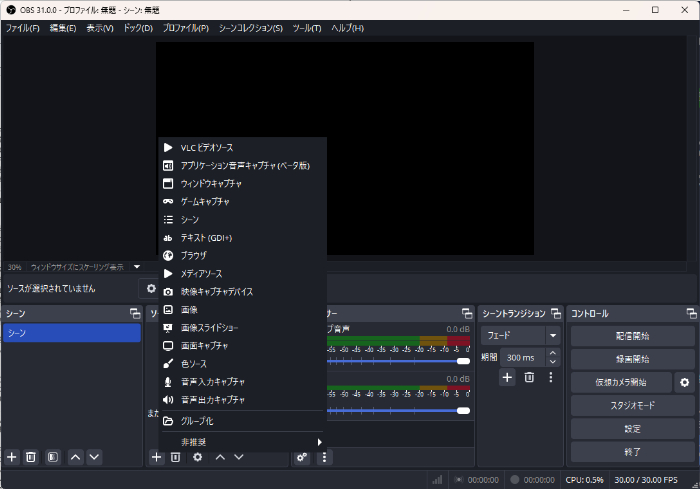Add a new scene with plus icon
700x489 pixels.
coord(12,457)
